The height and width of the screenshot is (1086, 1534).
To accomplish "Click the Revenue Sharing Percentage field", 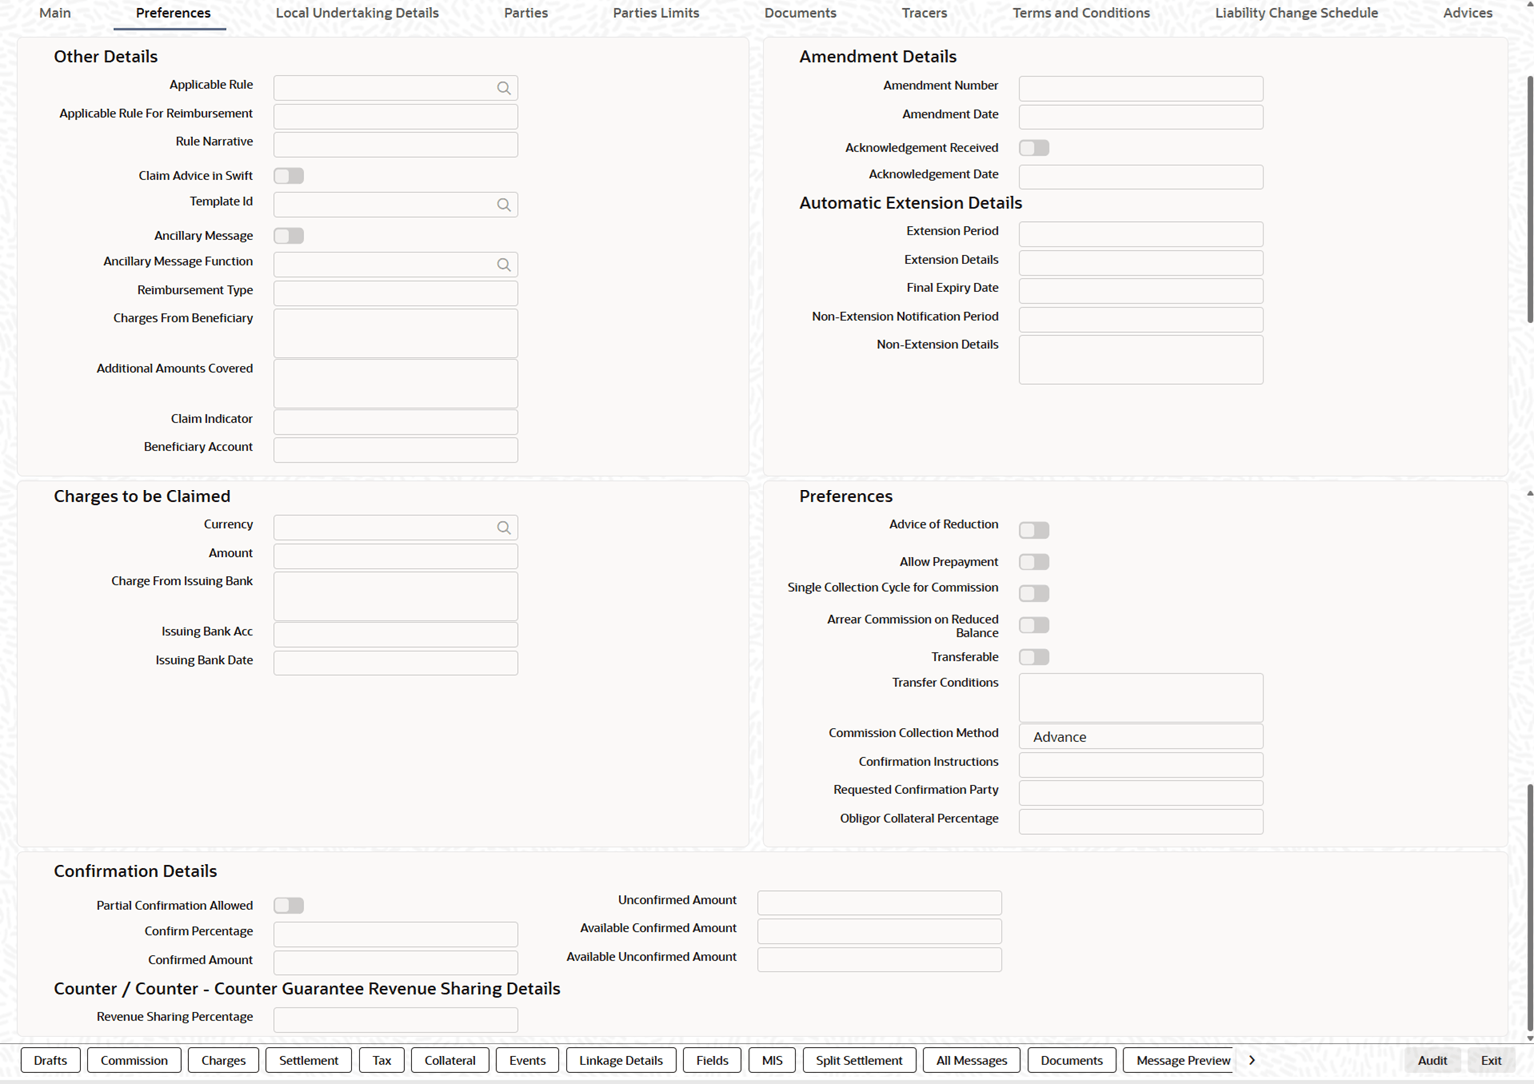I will pyautogui.click(x=396, y=1020).
